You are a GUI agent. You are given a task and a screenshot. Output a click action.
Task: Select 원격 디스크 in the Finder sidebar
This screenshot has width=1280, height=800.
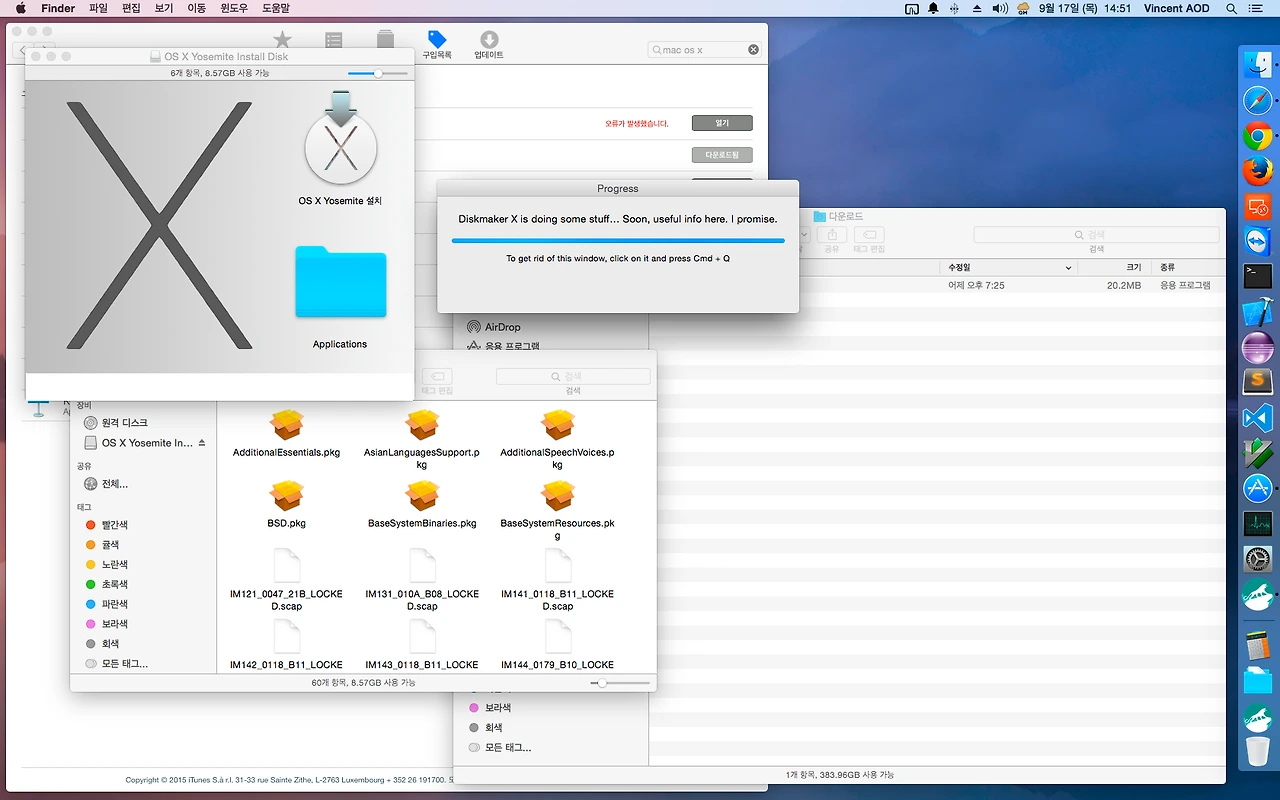tap(124, 423)
